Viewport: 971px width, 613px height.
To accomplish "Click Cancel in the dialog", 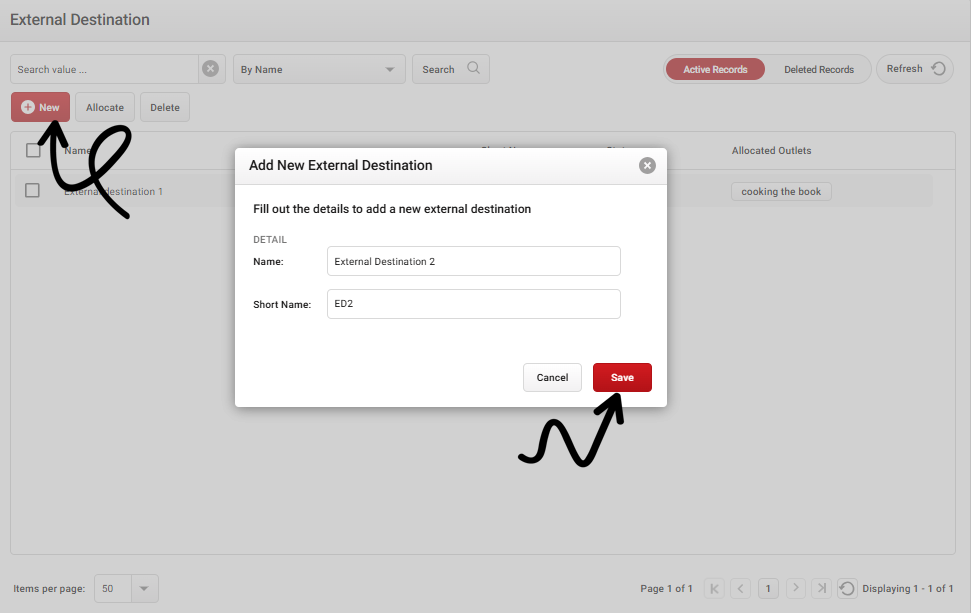I will (x=552, y=377).
